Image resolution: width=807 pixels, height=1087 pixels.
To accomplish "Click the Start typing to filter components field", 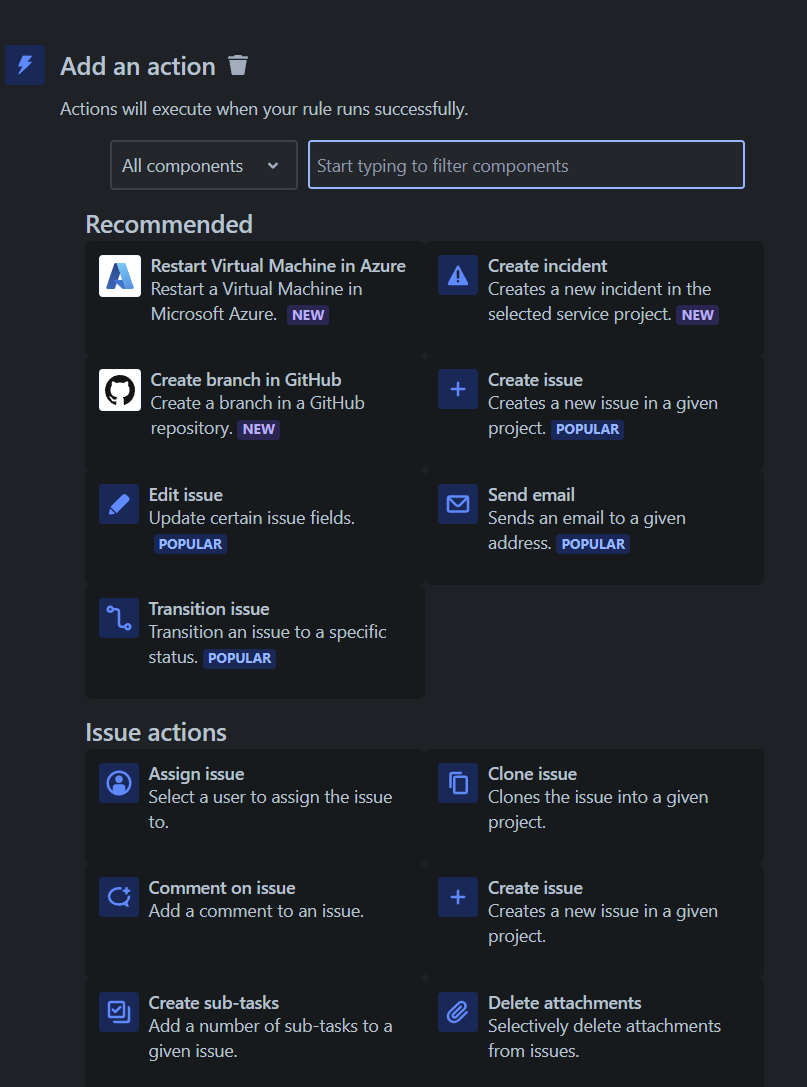I will point(526,165).
